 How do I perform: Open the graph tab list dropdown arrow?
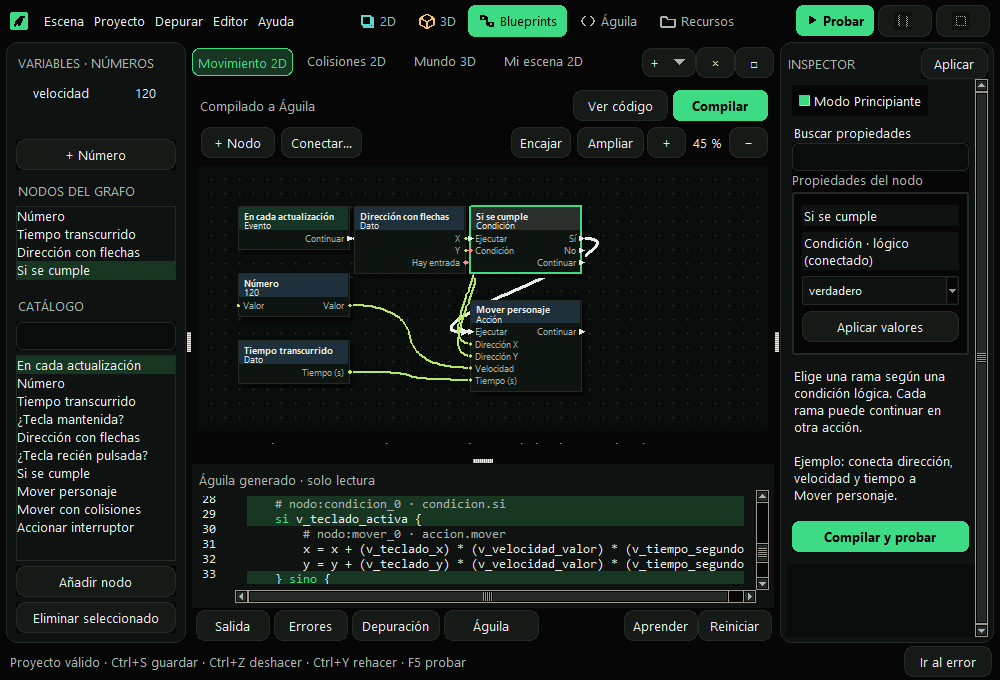680,63
